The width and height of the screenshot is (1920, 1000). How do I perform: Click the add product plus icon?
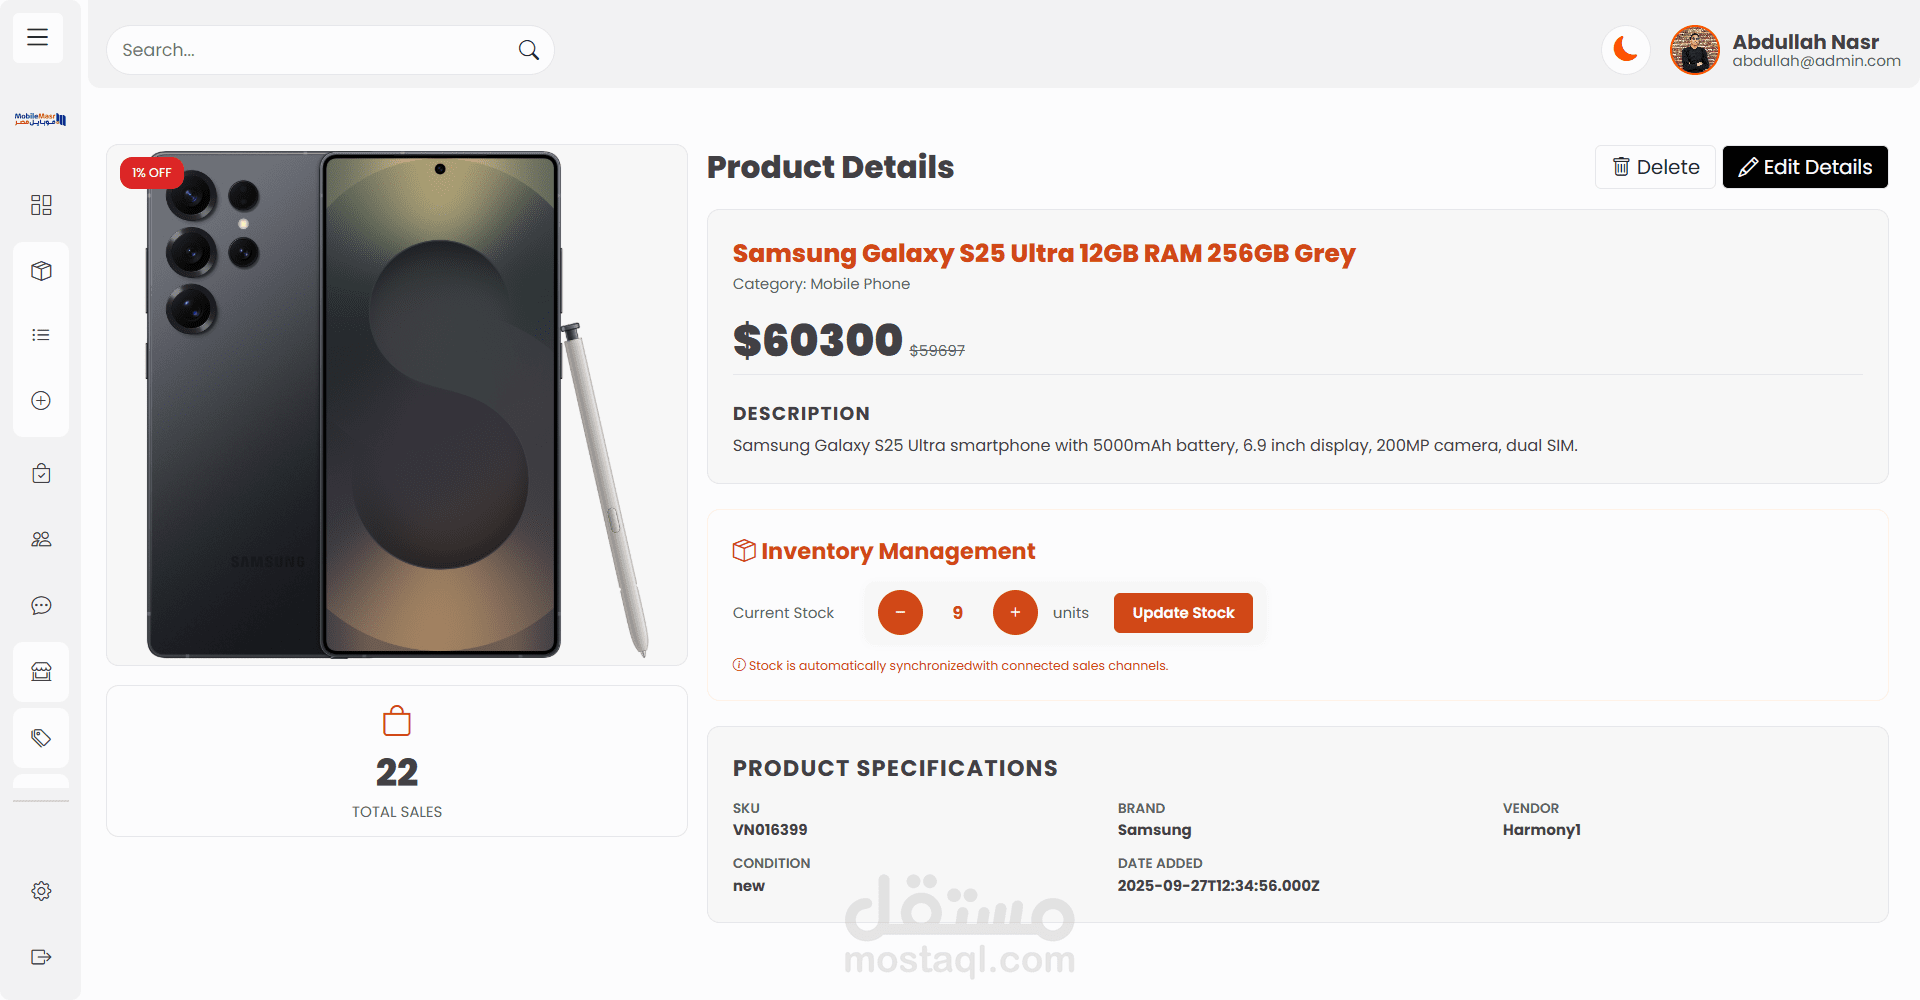coord(41,401)
